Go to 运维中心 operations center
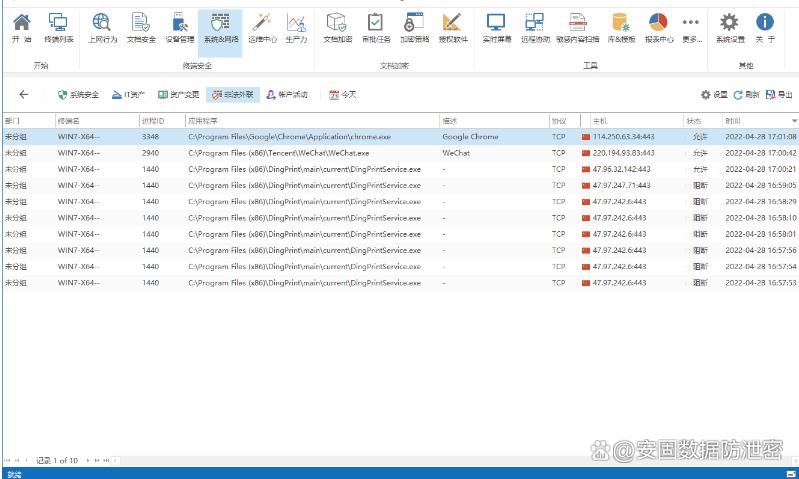The image size is (799, 479). point(261,27)
